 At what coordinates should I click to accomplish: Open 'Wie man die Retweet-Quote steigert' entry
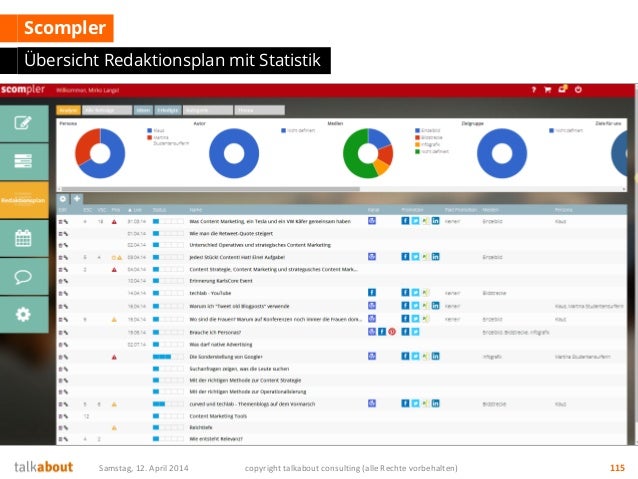coord(231,234)
